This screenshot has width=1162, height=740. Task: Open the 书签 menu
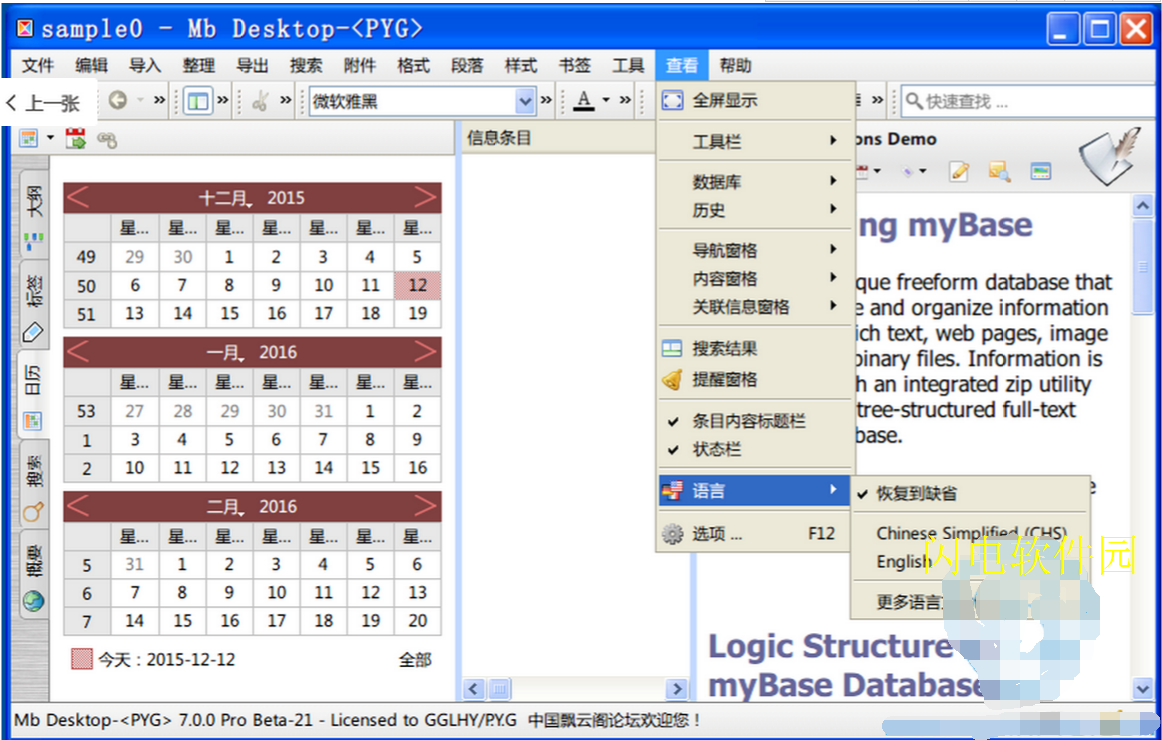point(574,65)
